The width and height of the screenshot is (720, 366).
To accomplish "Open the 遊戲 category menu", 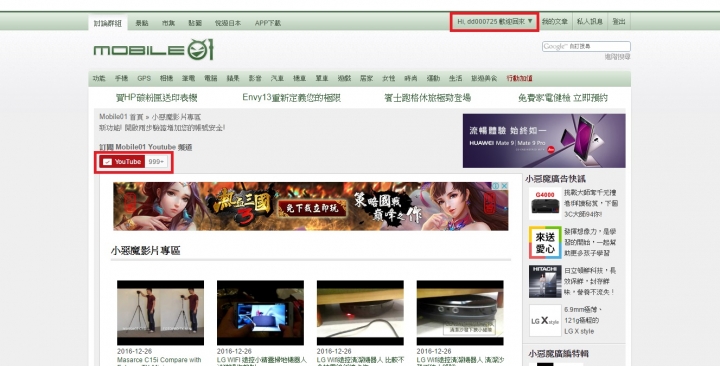I will coord(344,79).
